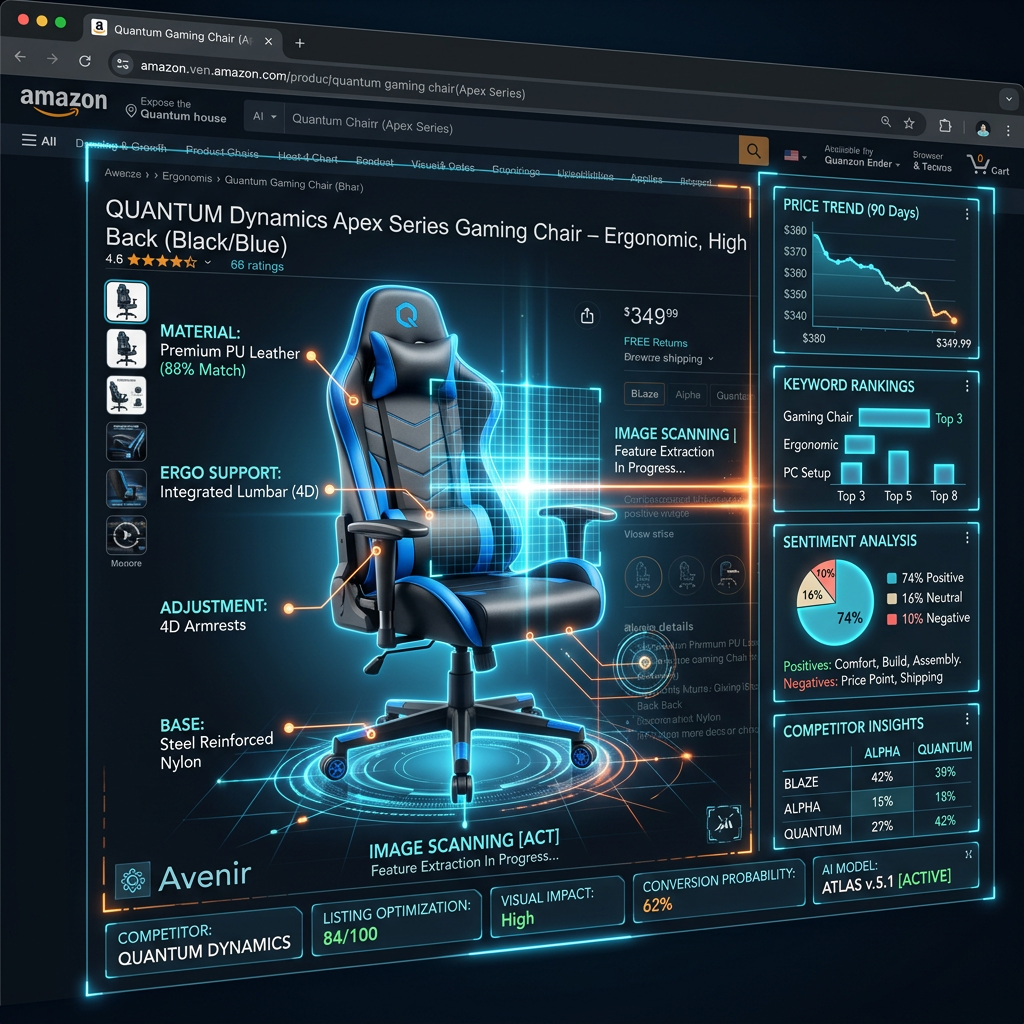Close the AI Model ATLAS panel
Viewport: 1024px width, 1024px height.
tap(968, 854)
